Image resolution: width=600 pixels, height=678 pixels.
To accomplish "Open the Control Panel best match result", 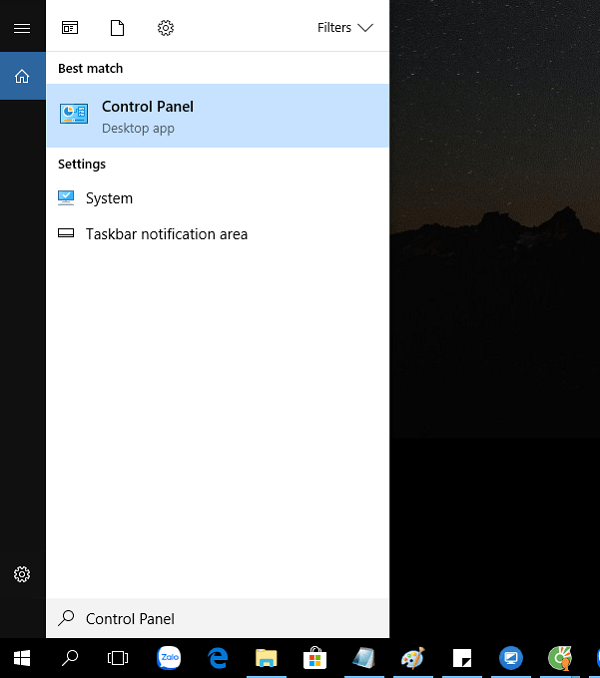I will point(217,116).
